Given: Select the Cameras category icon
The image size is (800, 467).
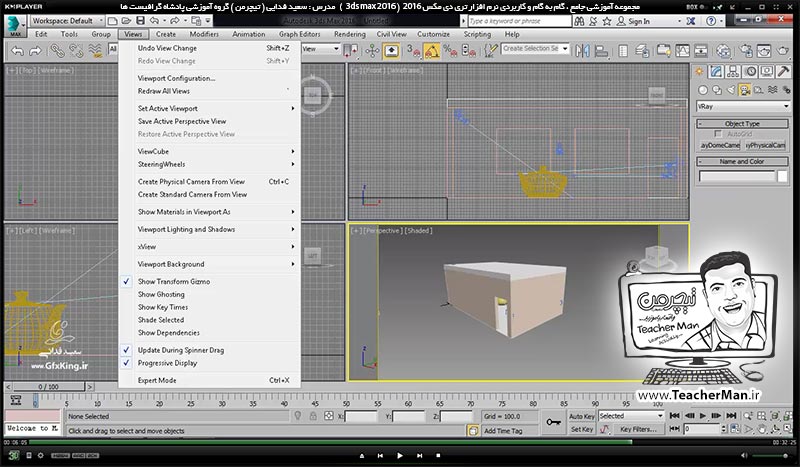Looking at the screenshot, I should point(744,90).
